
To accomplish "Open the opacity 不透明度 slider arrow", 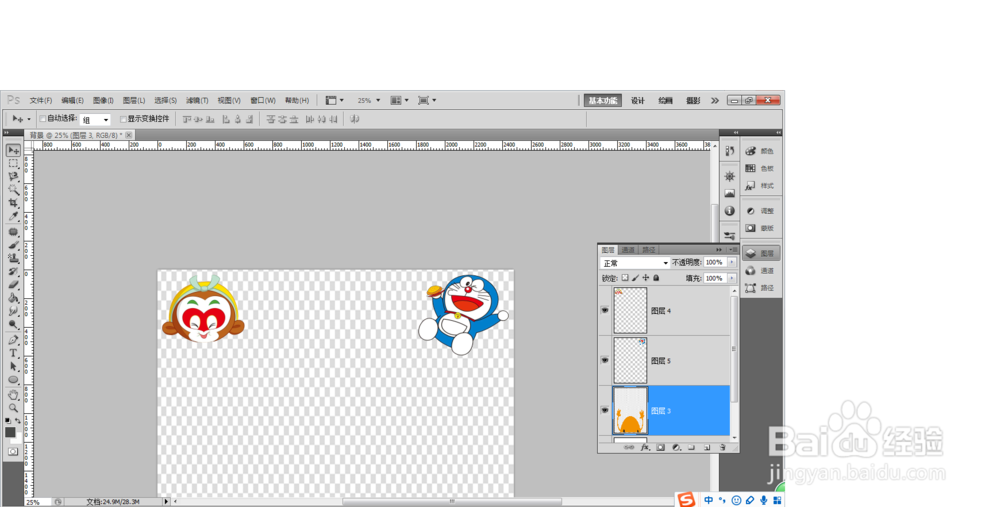I will point(732,262).
